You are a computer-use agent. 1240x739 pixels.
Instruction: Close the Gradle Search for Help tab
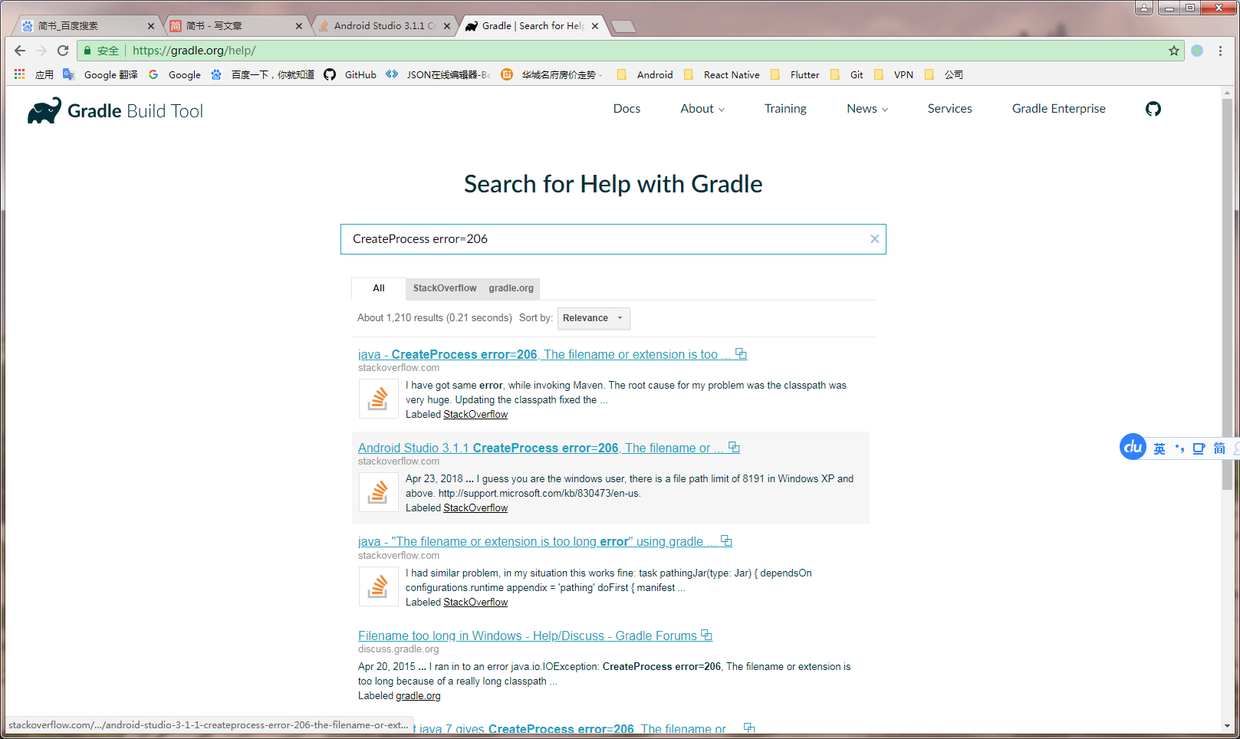point(595,26)
